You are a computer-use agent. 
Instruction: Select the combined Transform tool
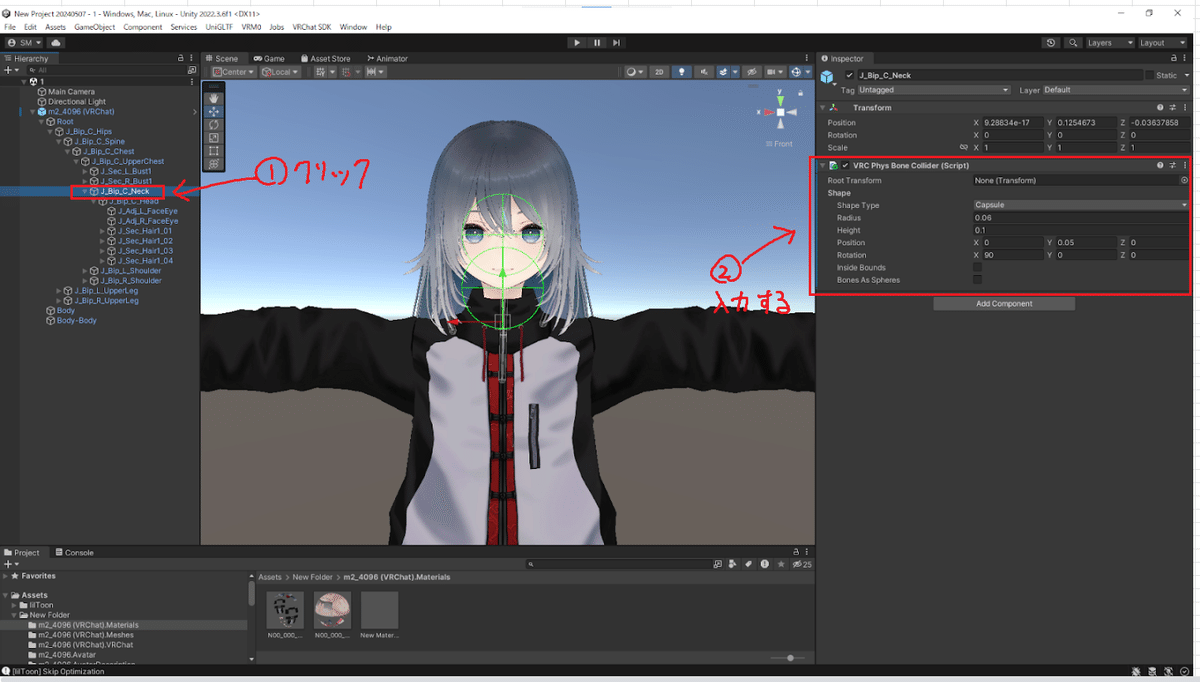coord(214,164)
